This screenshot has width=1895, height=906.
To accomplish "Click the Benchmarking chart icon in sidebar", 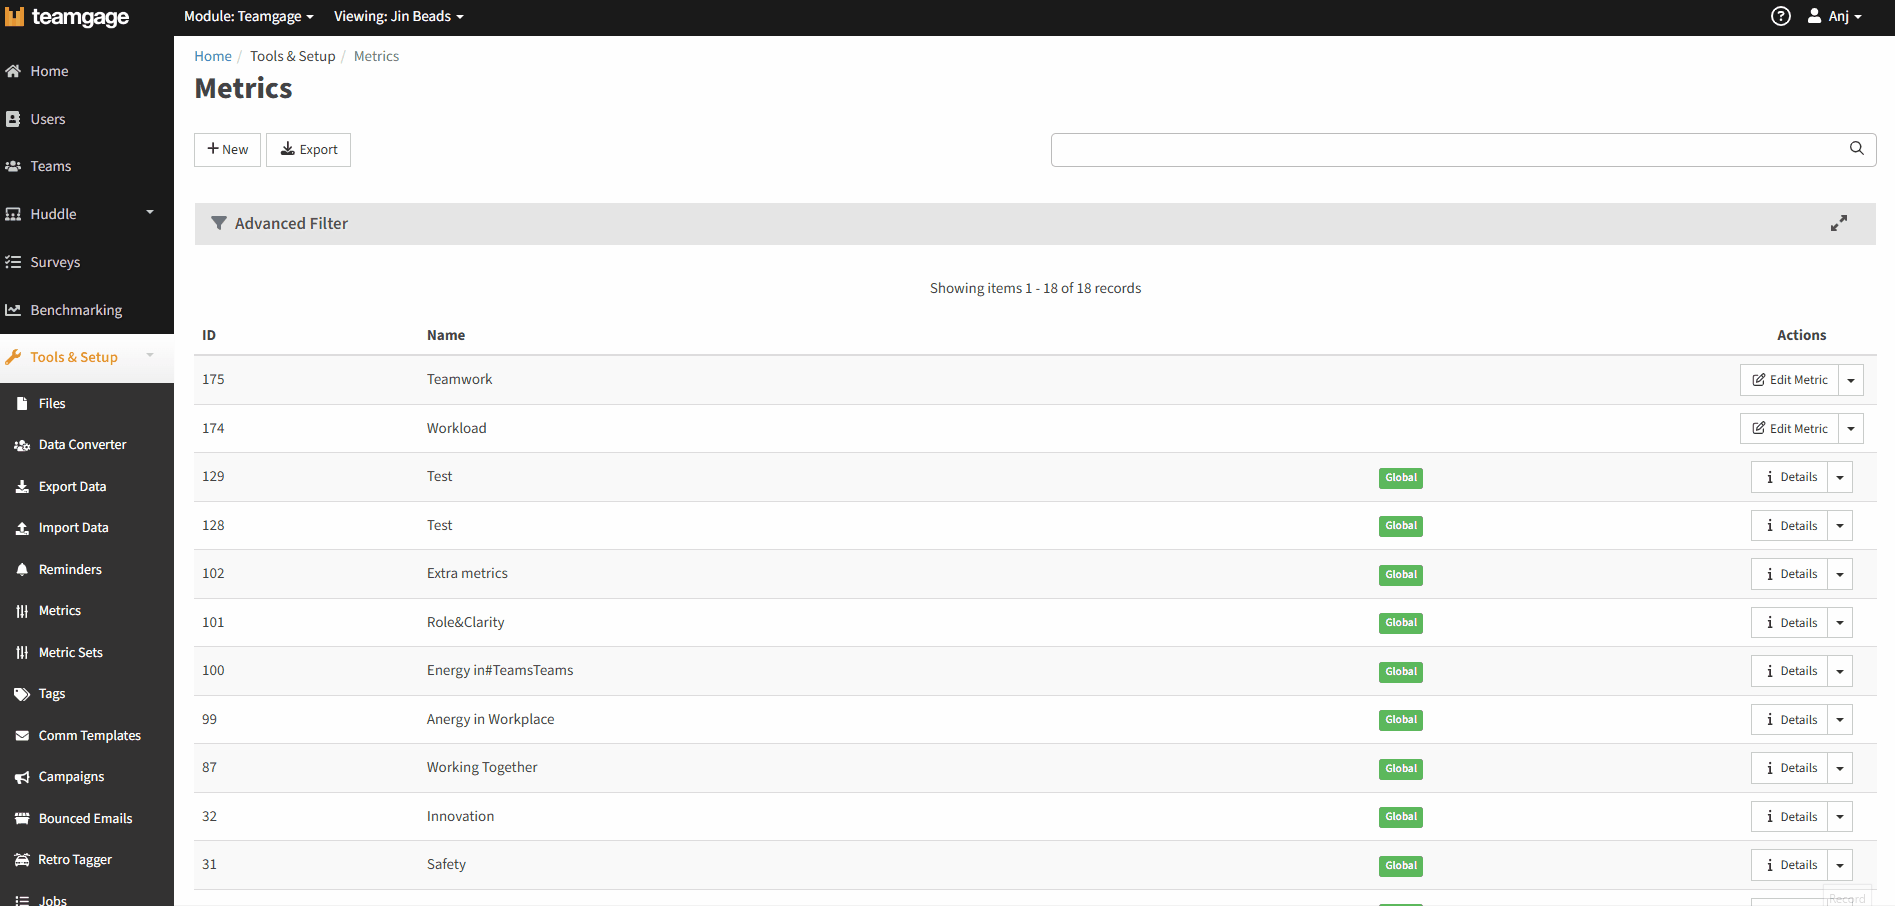I will point(13,310).
